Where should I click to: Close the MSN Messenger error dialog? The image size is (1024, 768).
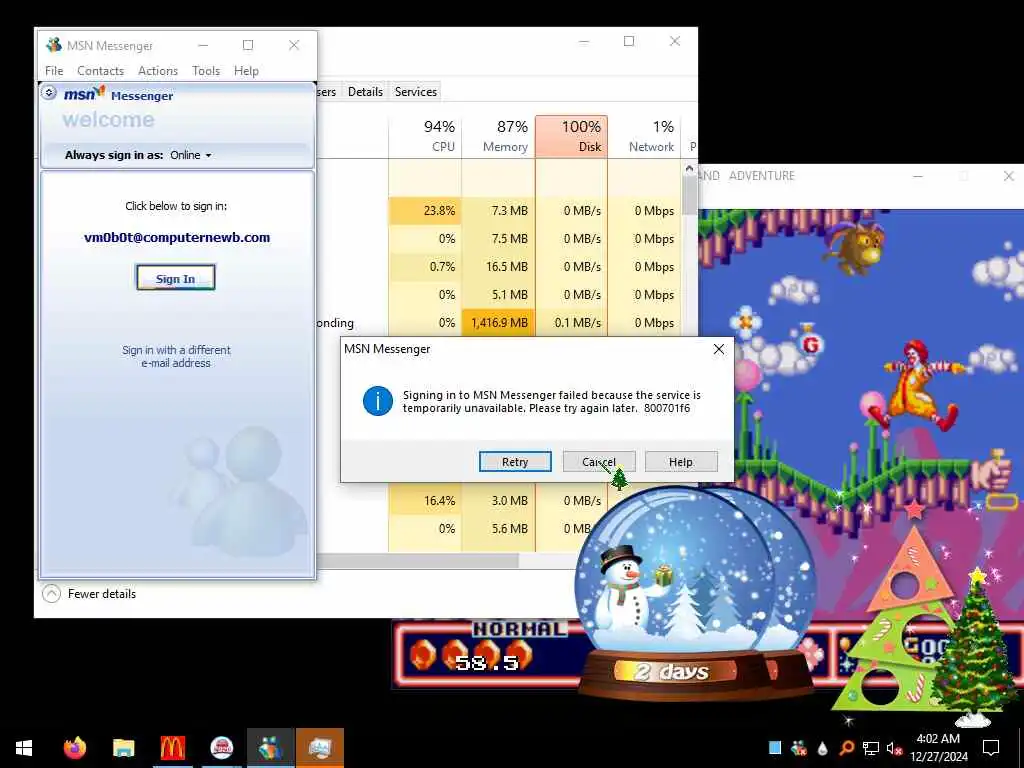pos(718,349)
